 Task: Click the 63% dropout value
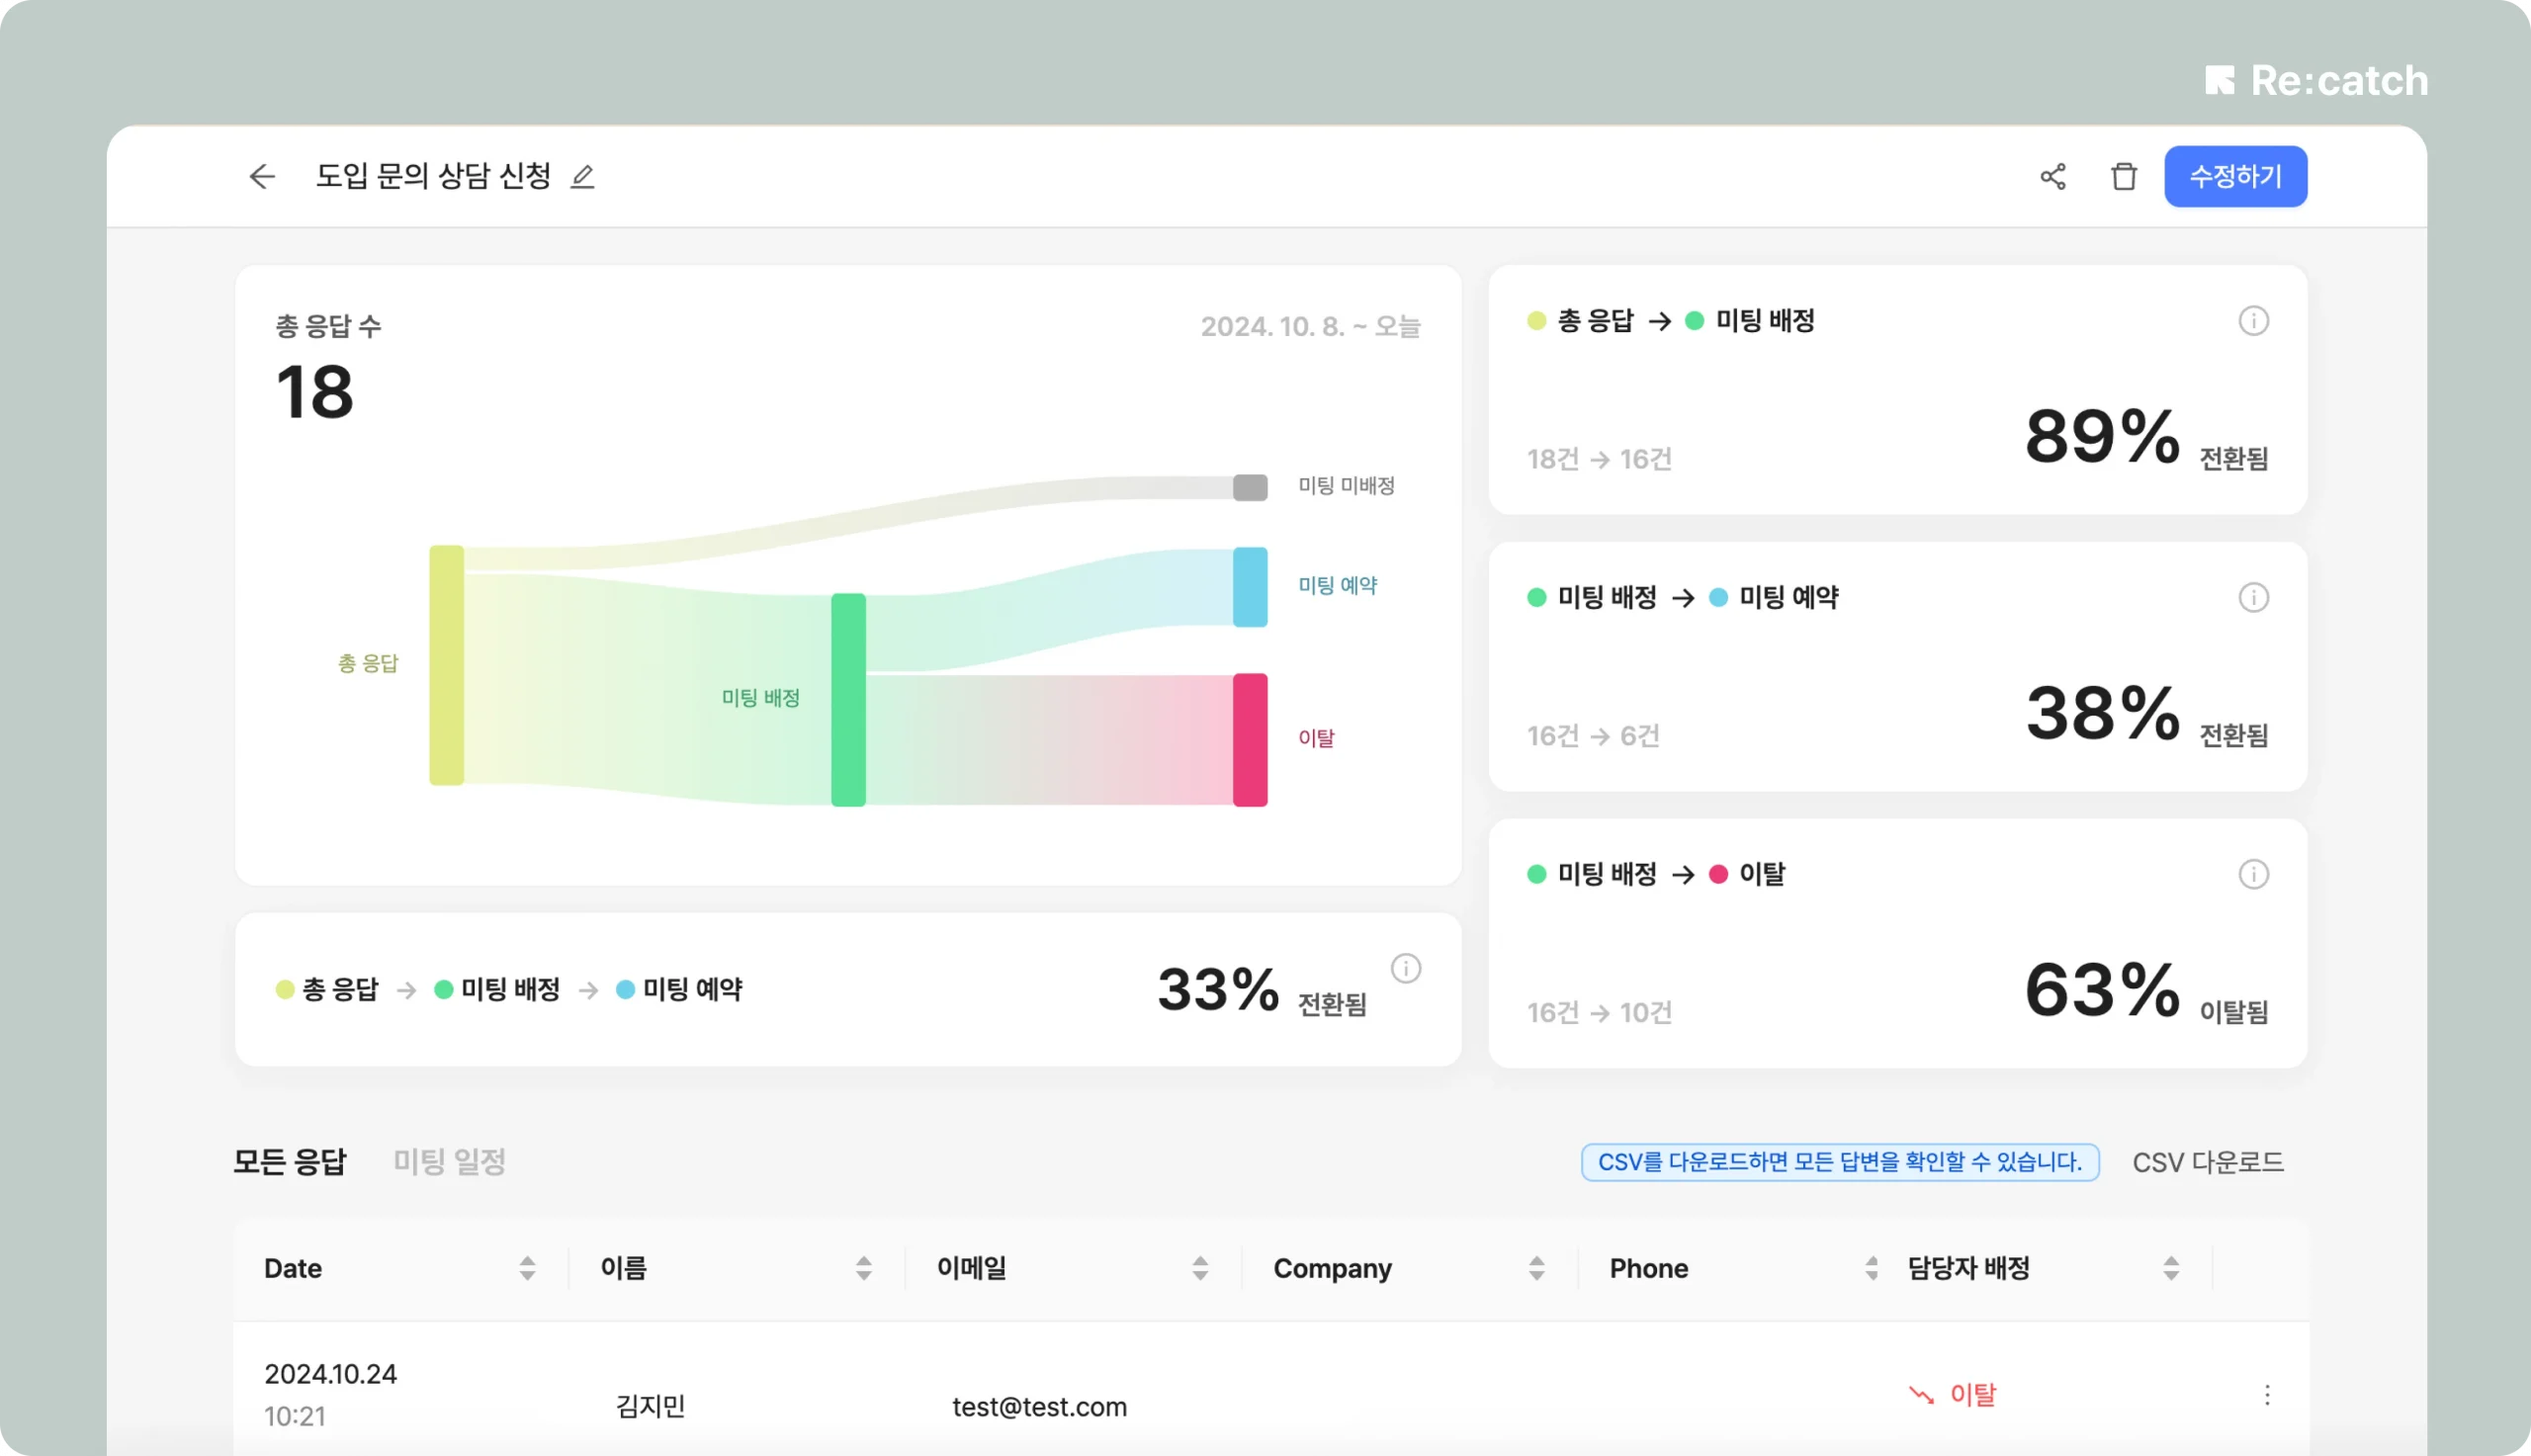pos(2102,991)
